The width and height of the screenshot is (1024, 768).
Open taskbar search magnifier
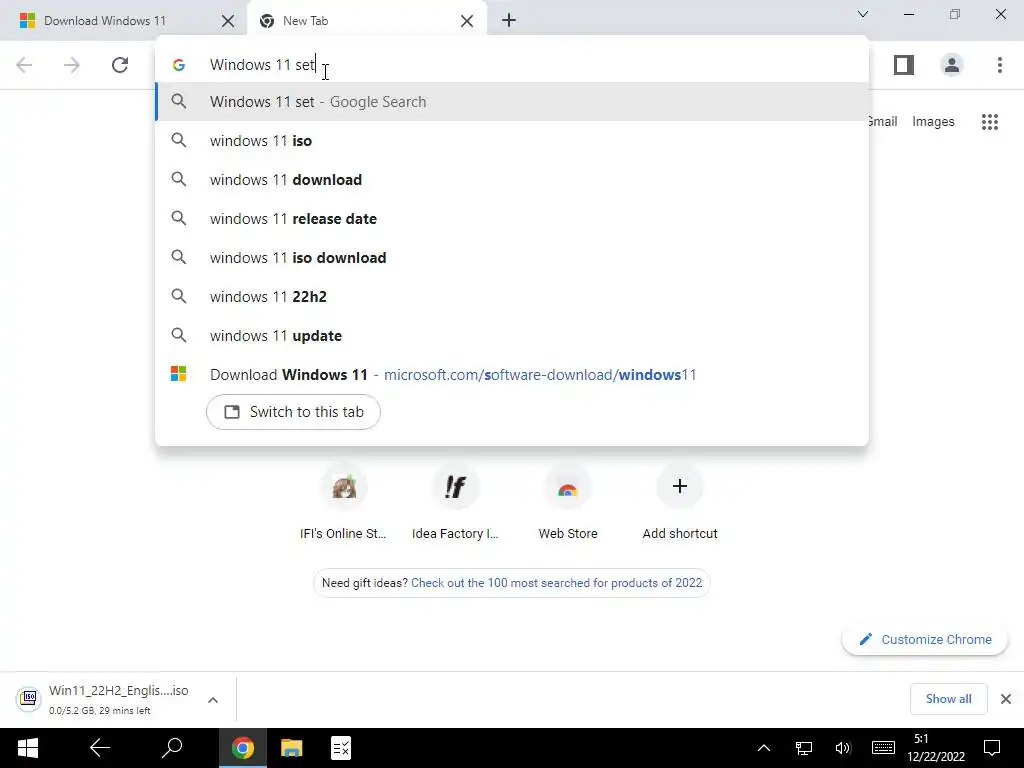coord(172,748)
